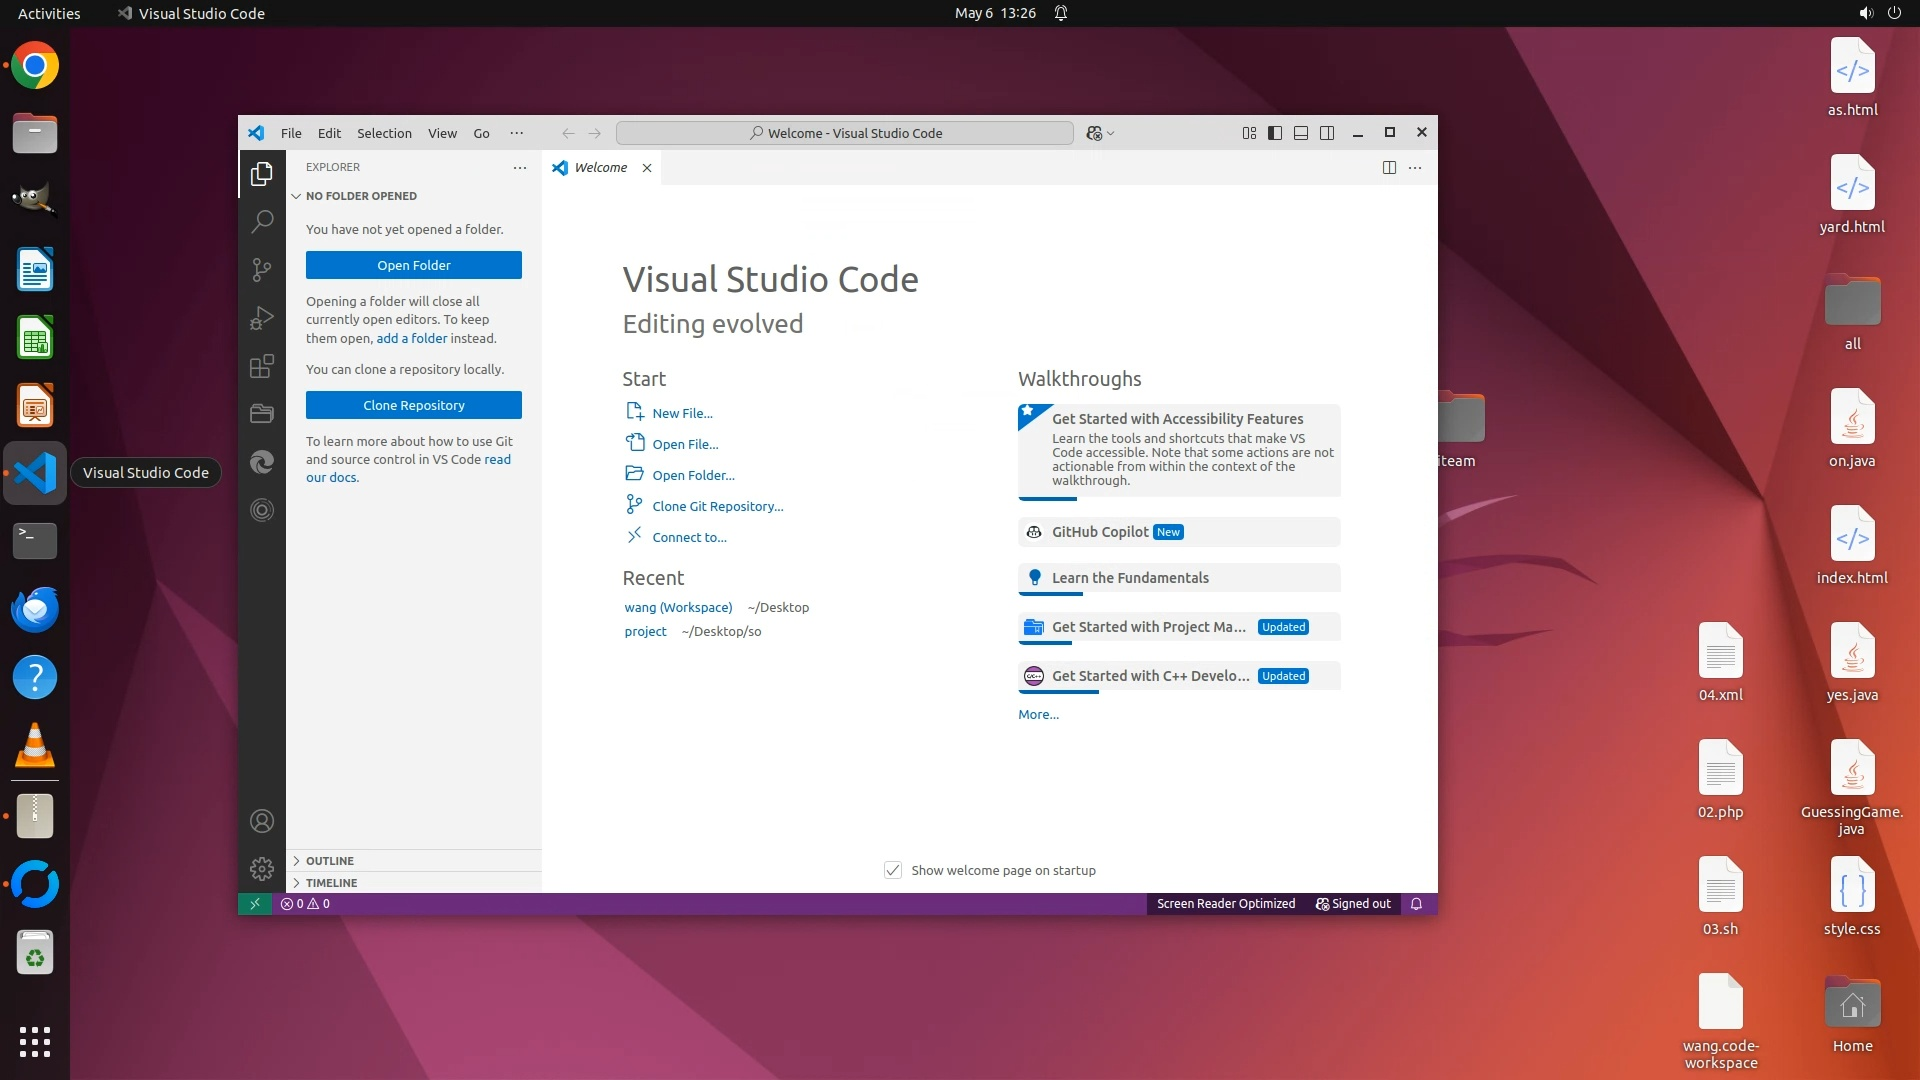Expand the TIMELINE section
Viewport: 1920px width, 1080px height.
pos(331,882)
